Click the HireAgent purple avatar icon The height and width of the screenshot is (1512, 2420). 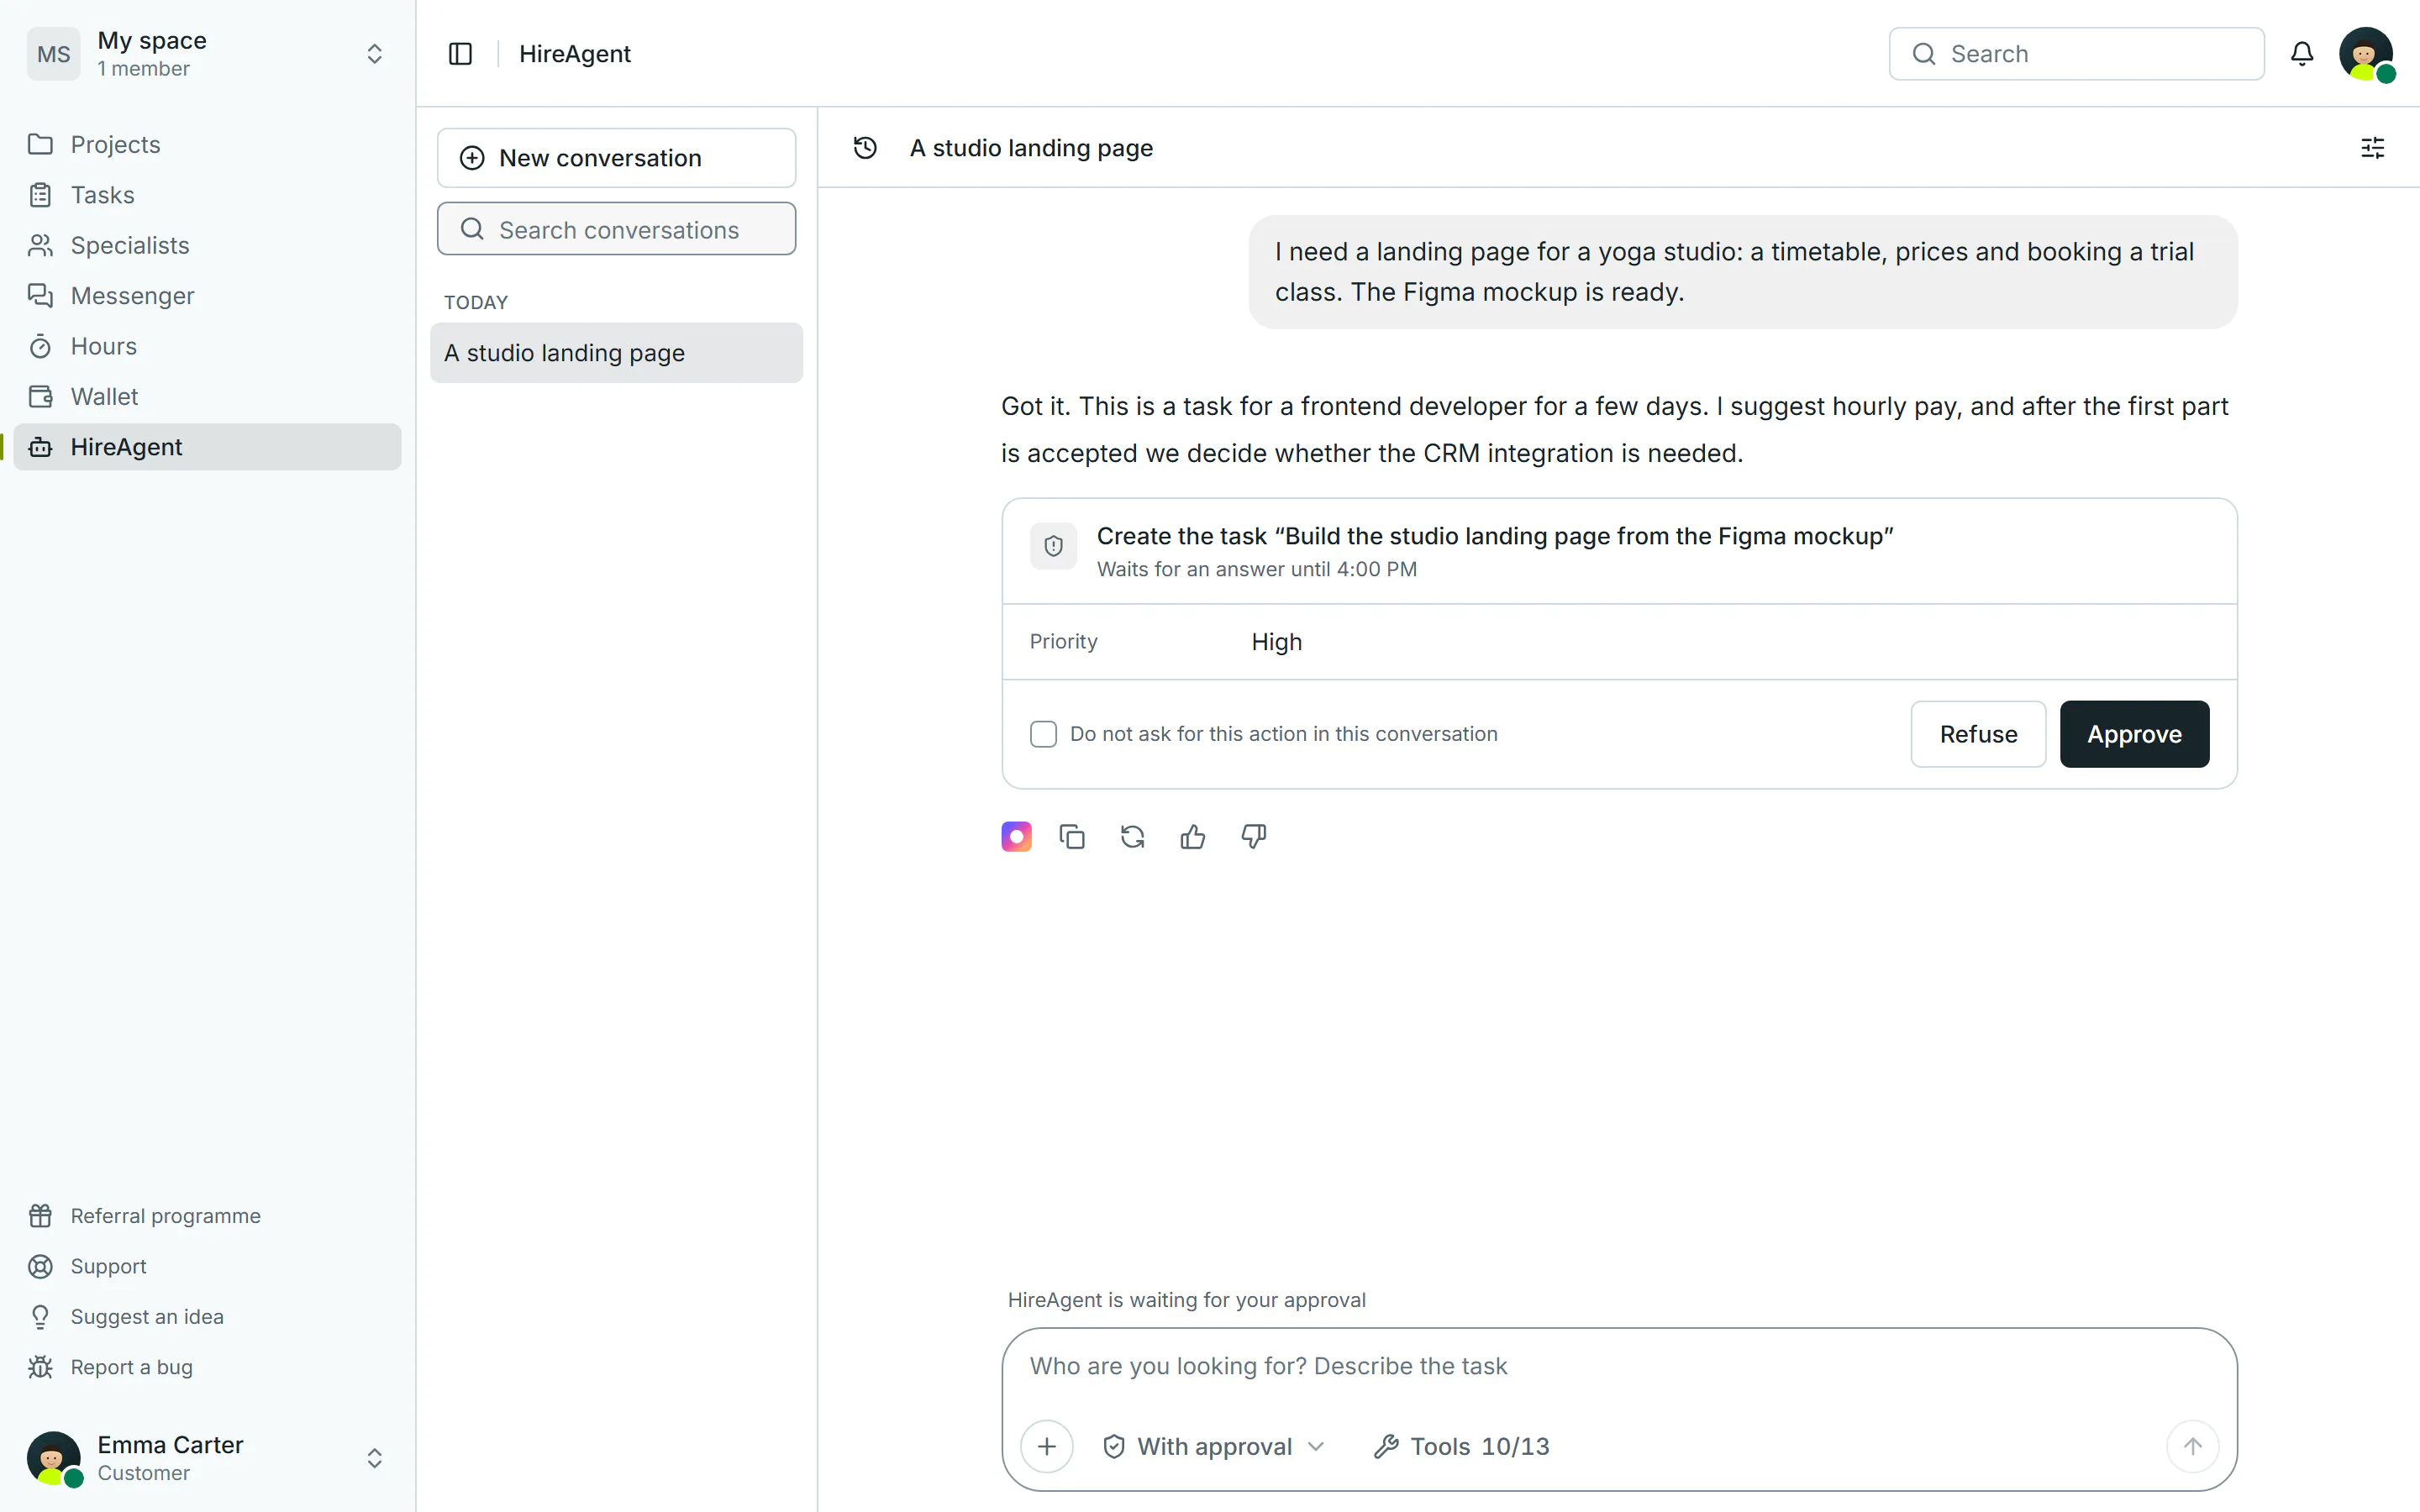tap(1016, 836)
